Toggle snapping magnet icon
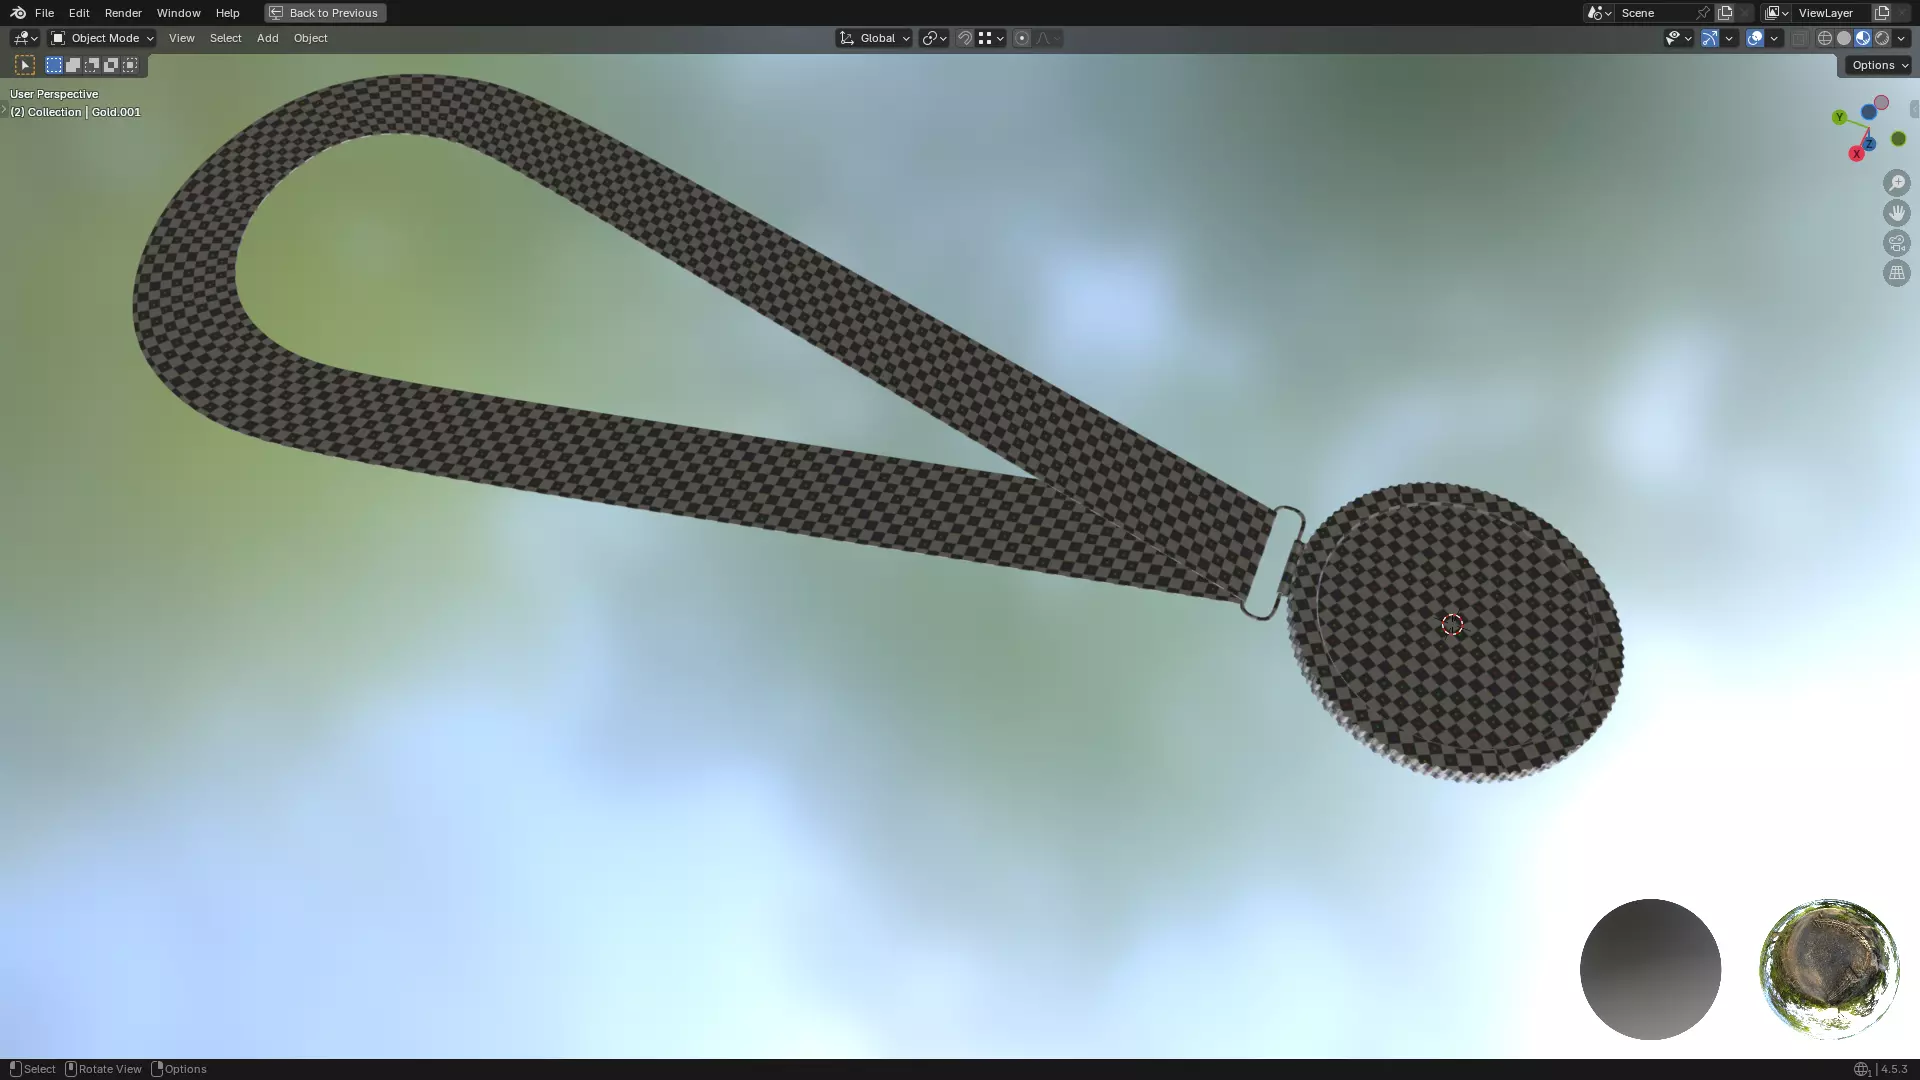The width and height of the screenshot is (1920, 1080). 964,38
